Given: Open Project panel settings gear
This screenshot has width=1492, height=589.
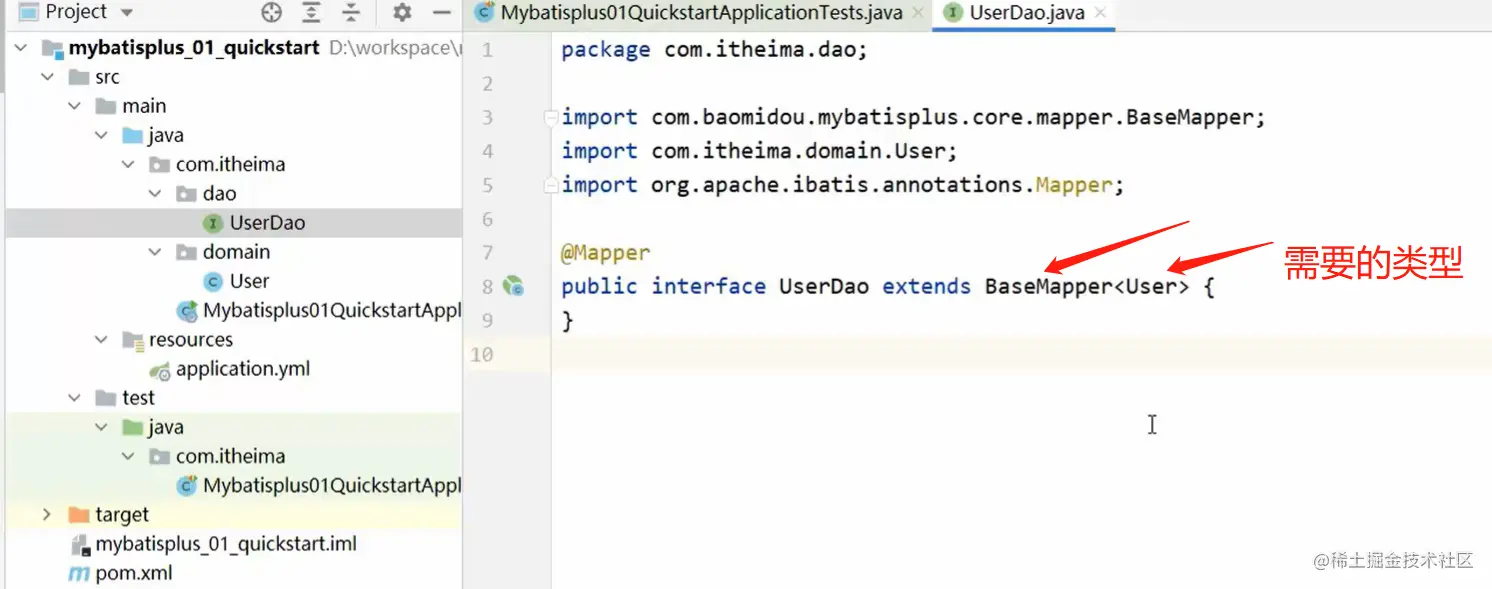Looking at the screenshot, I should click(402, 12).
